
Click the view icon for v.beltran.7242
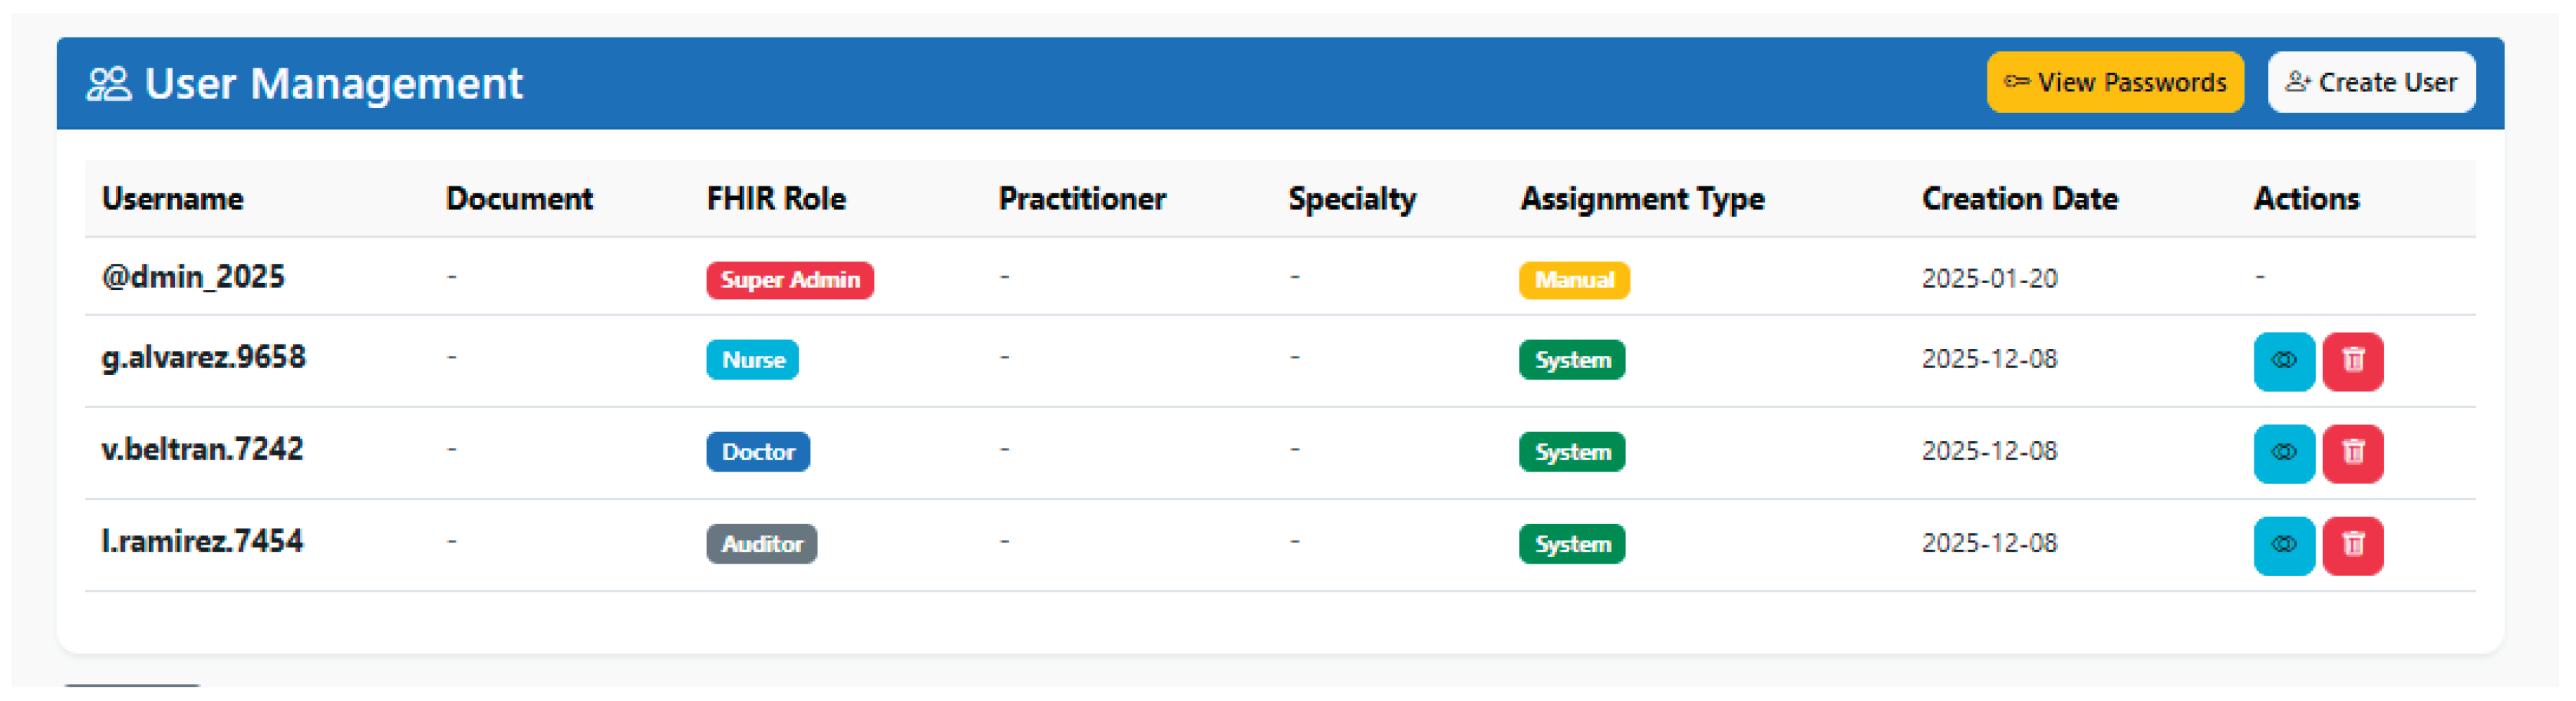point(2283,453)
